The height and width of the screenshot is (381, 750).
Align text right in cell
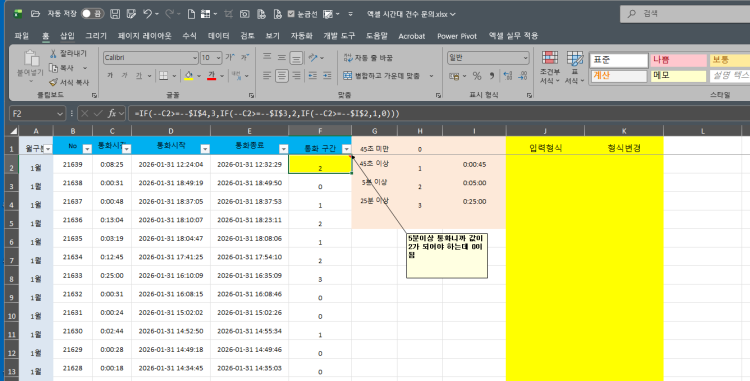(297, 76)
